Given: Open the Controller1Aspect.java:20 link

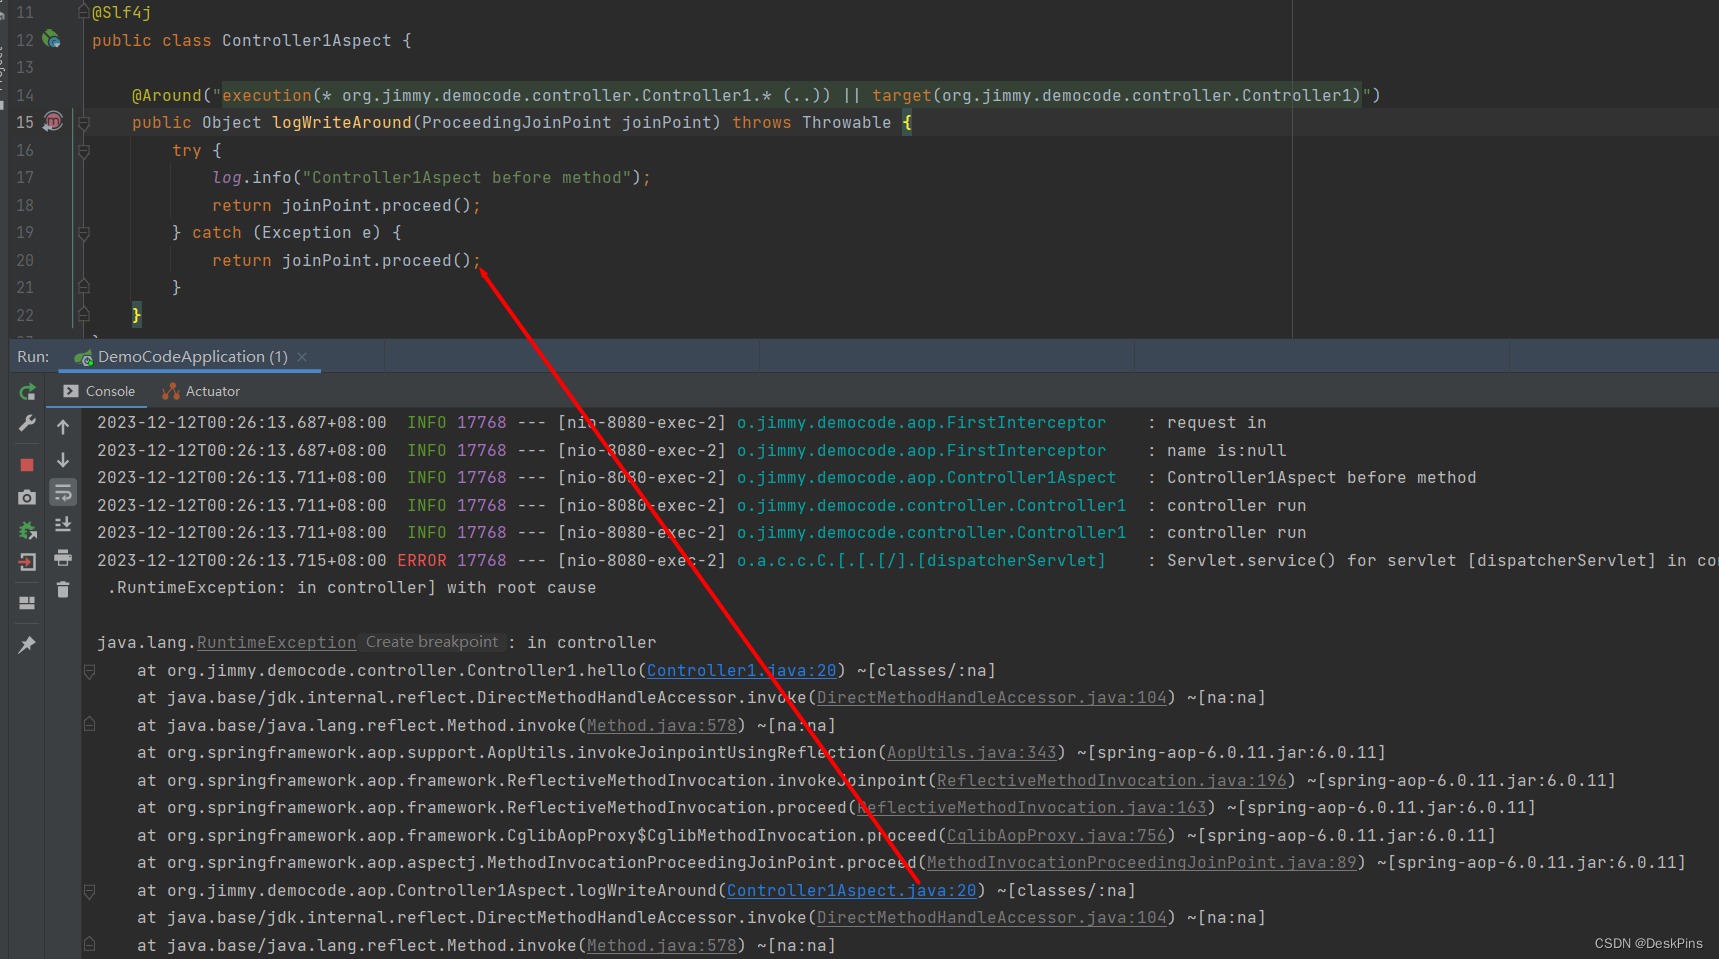Looking at the screenshot, I should (851, 891).
